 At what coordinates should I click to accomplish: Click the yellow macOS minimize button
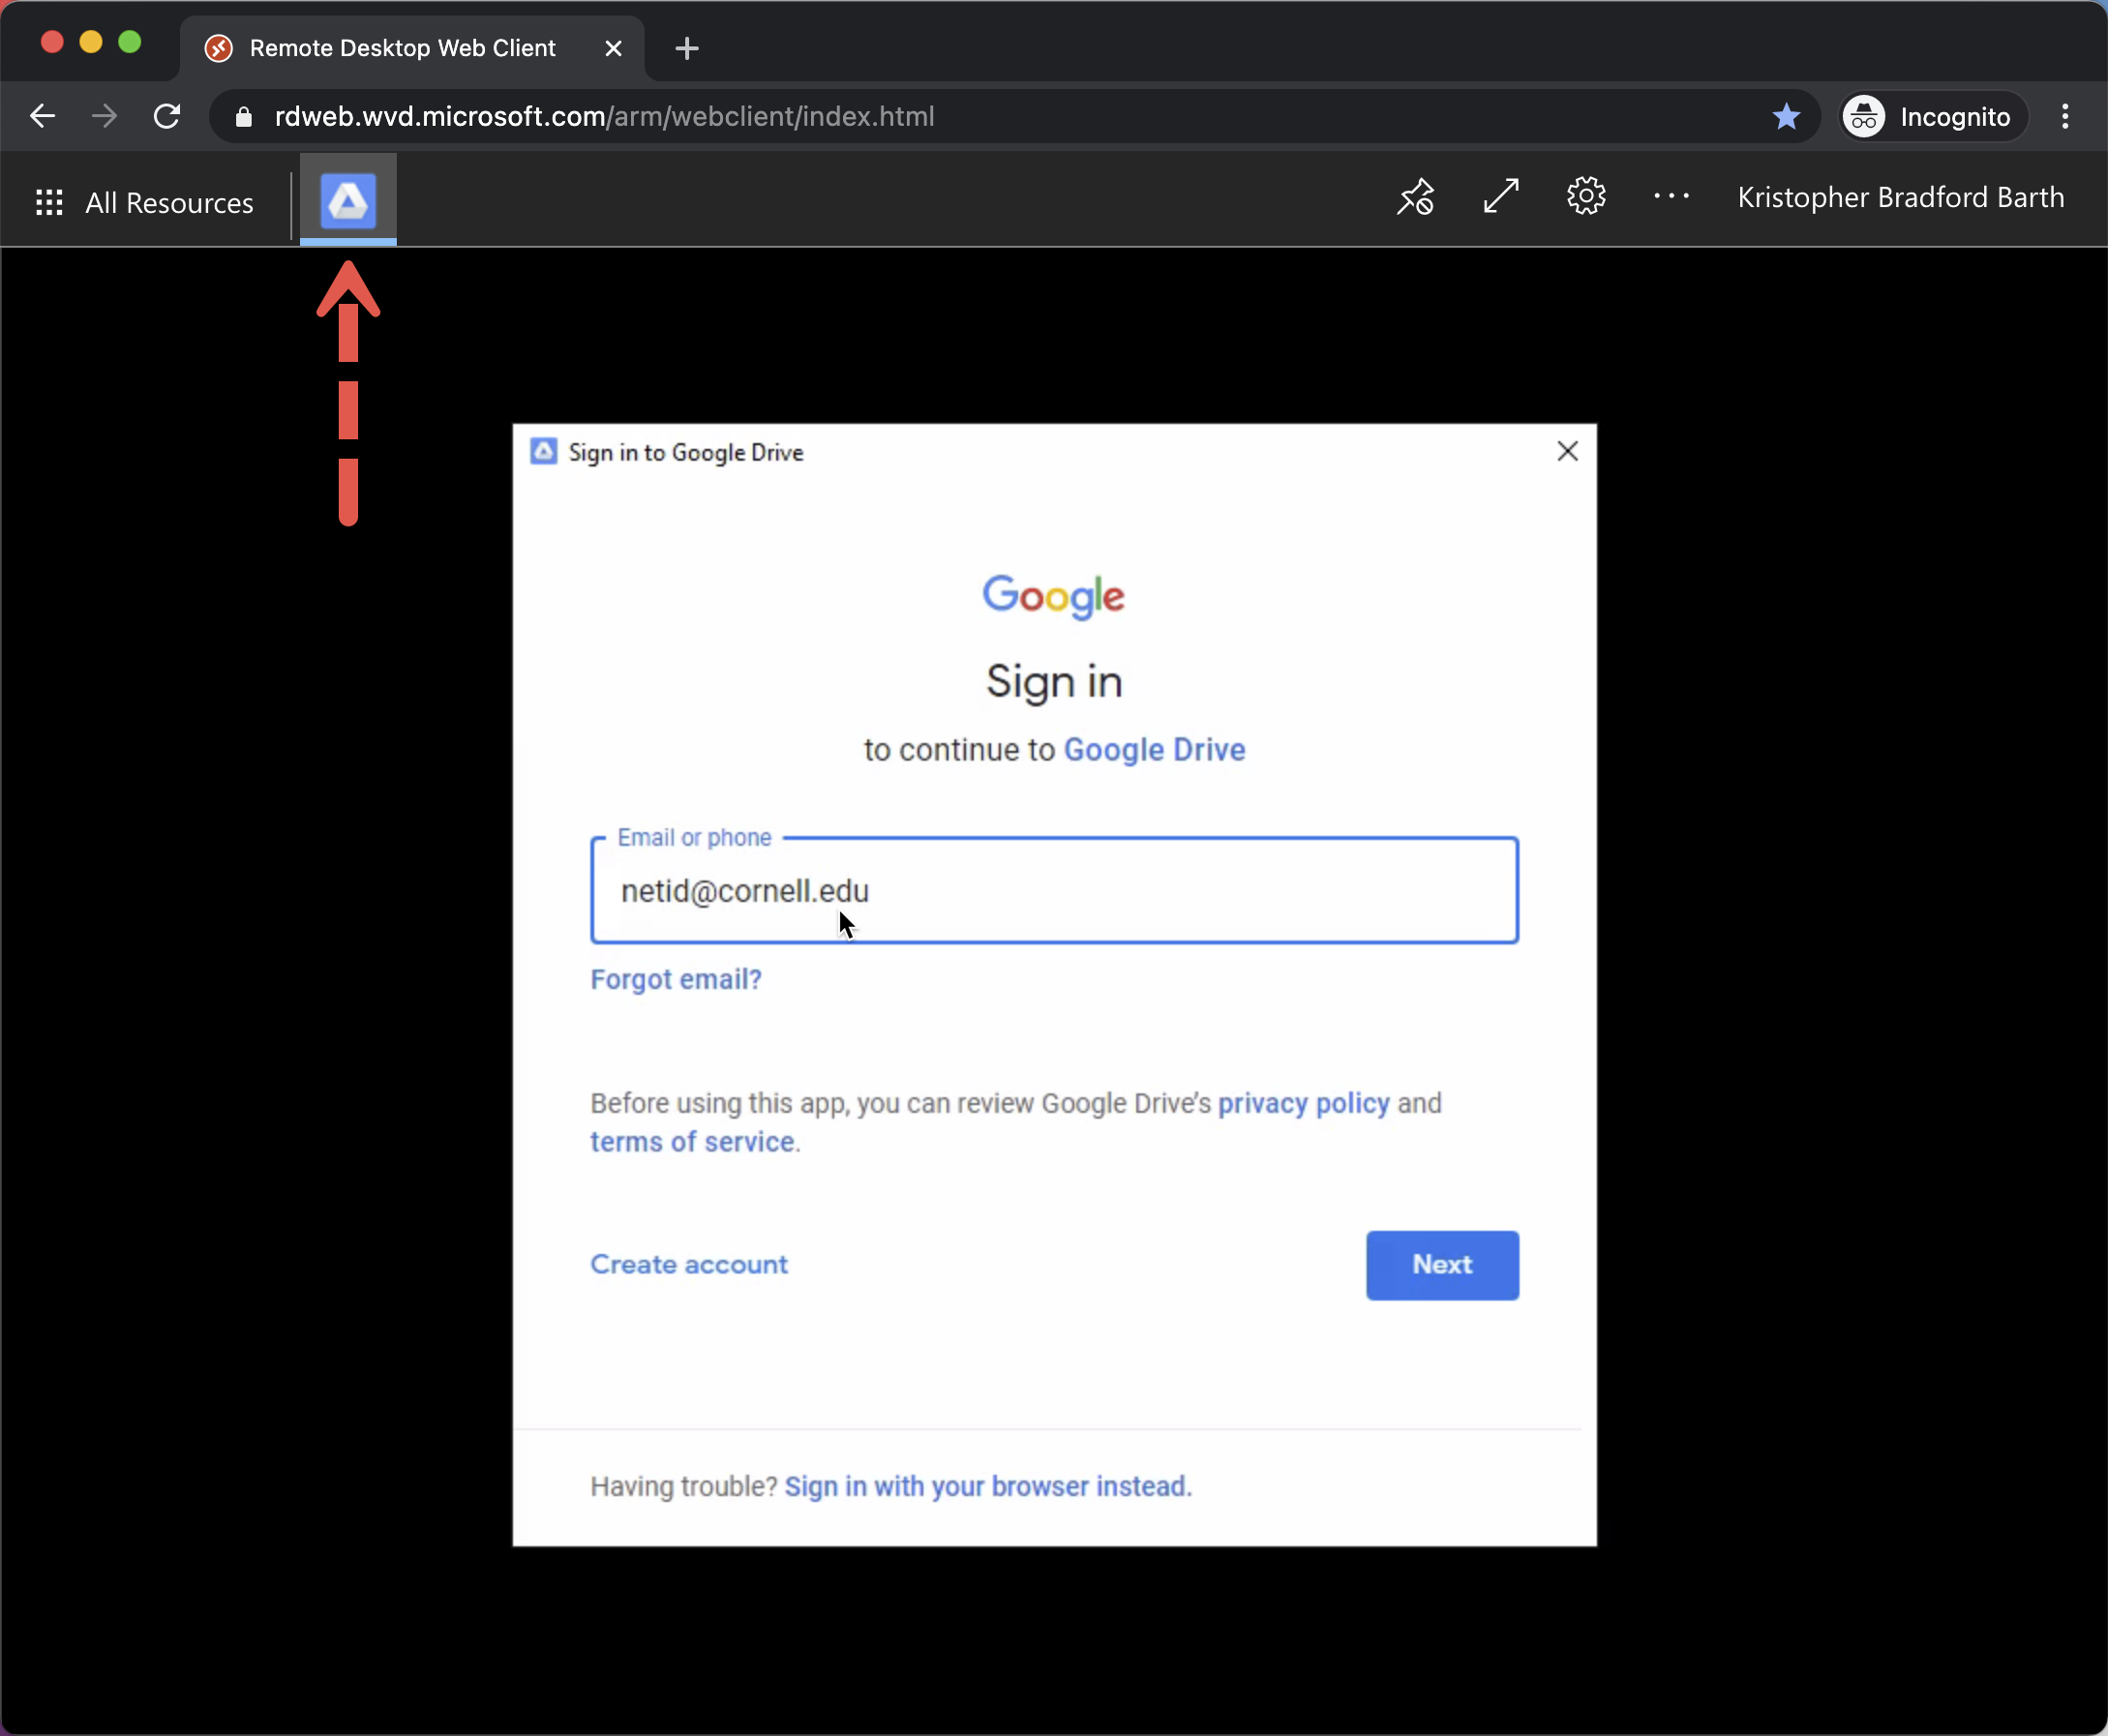91,42
